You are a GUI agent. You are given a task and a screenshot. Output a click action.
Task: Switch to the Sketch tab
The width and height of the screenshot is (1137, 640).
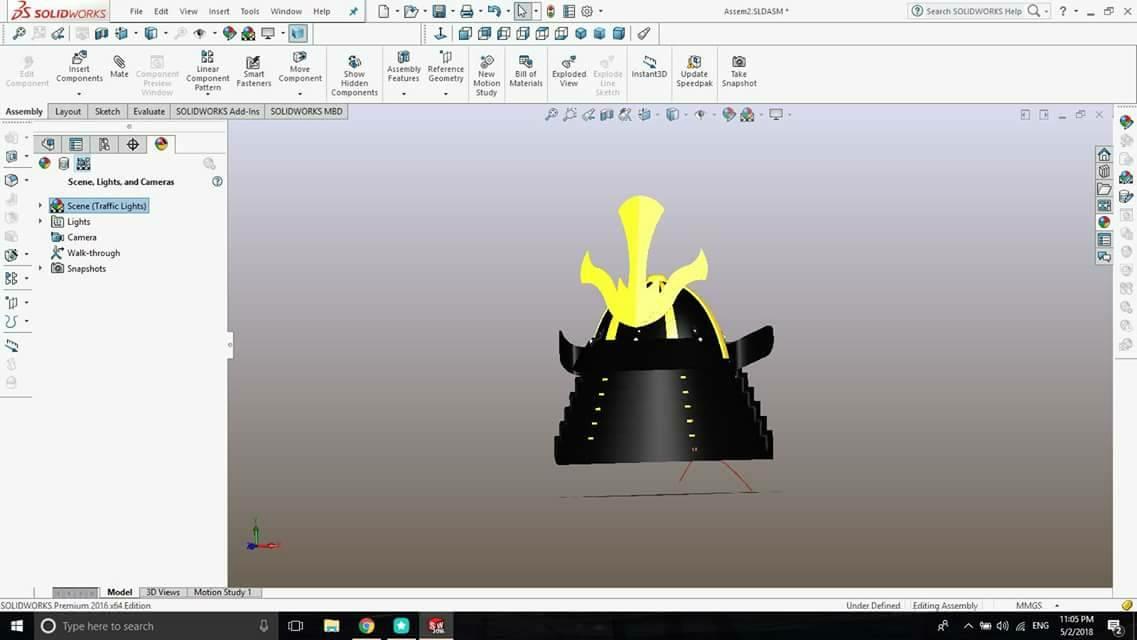[x=107, y=112]
